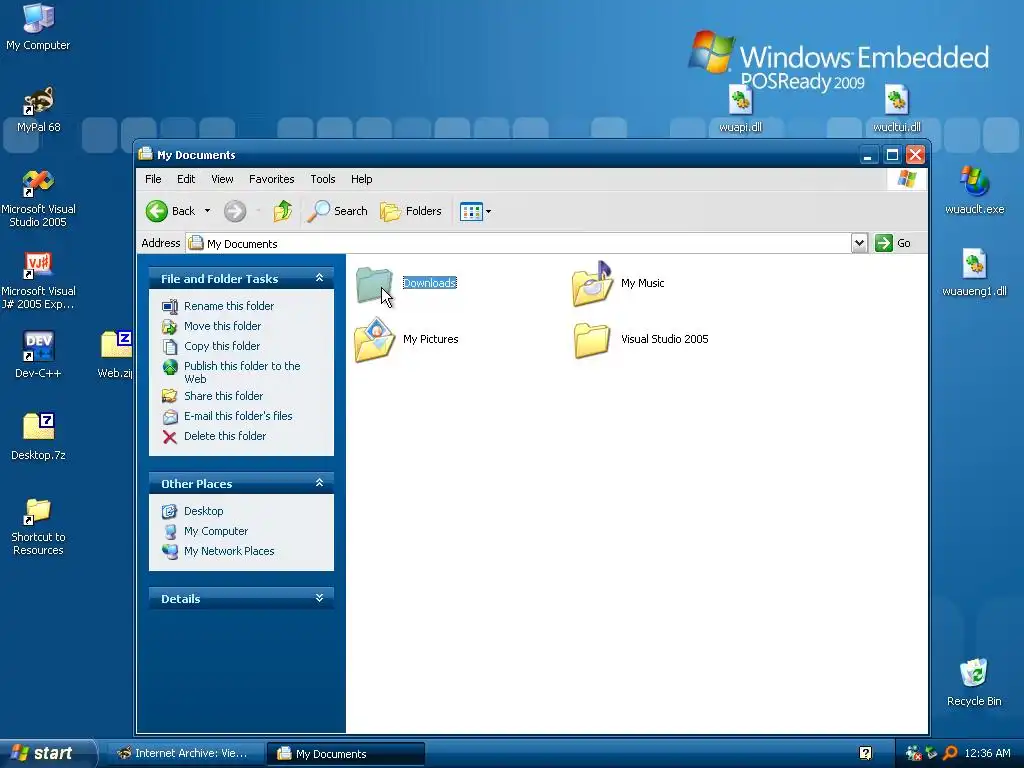The width and height of the screenshot is (1024, 768).
Task: Open the Back history dropdown arrow
Action: coord(207,211)
